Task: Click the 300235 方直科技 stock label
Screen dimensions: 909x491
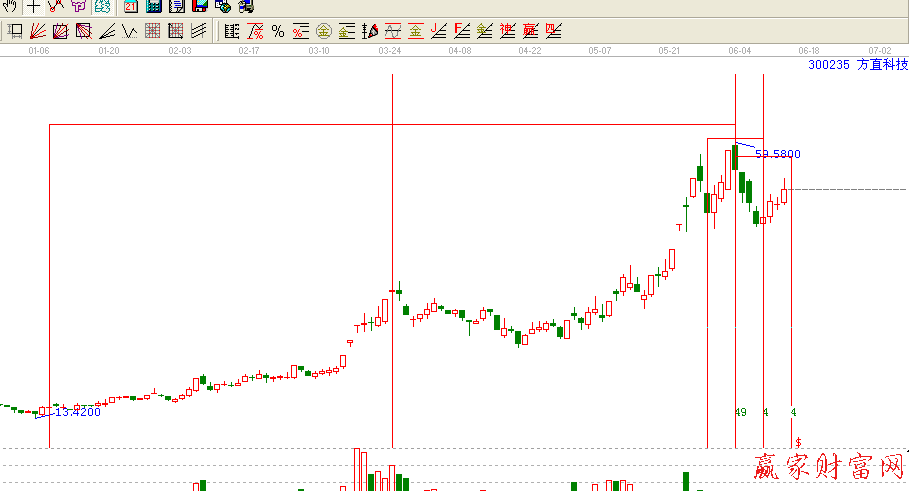Action: (857, 64)
